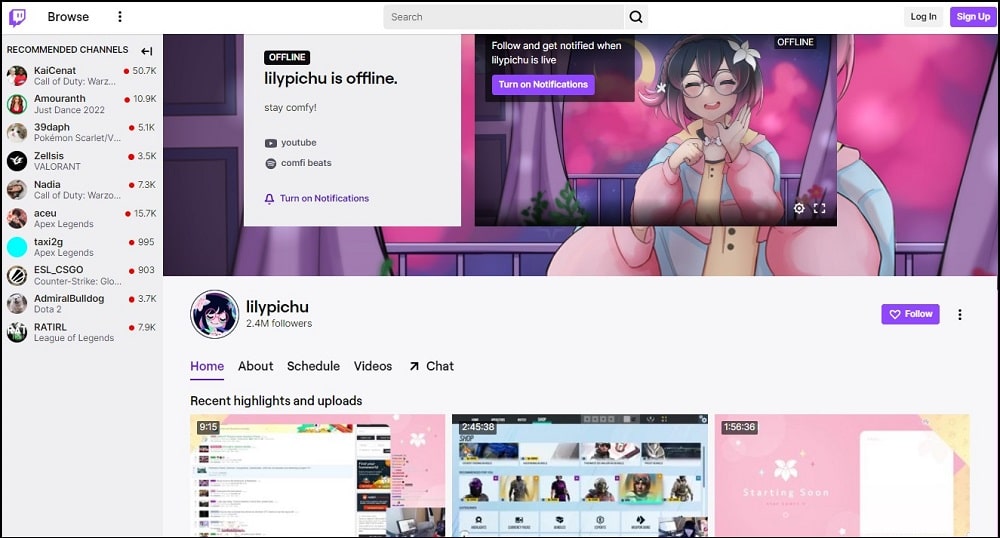Click the KaiCenat channel name
The width and height of the screenshot is (1000, 538).
[55, 71]
